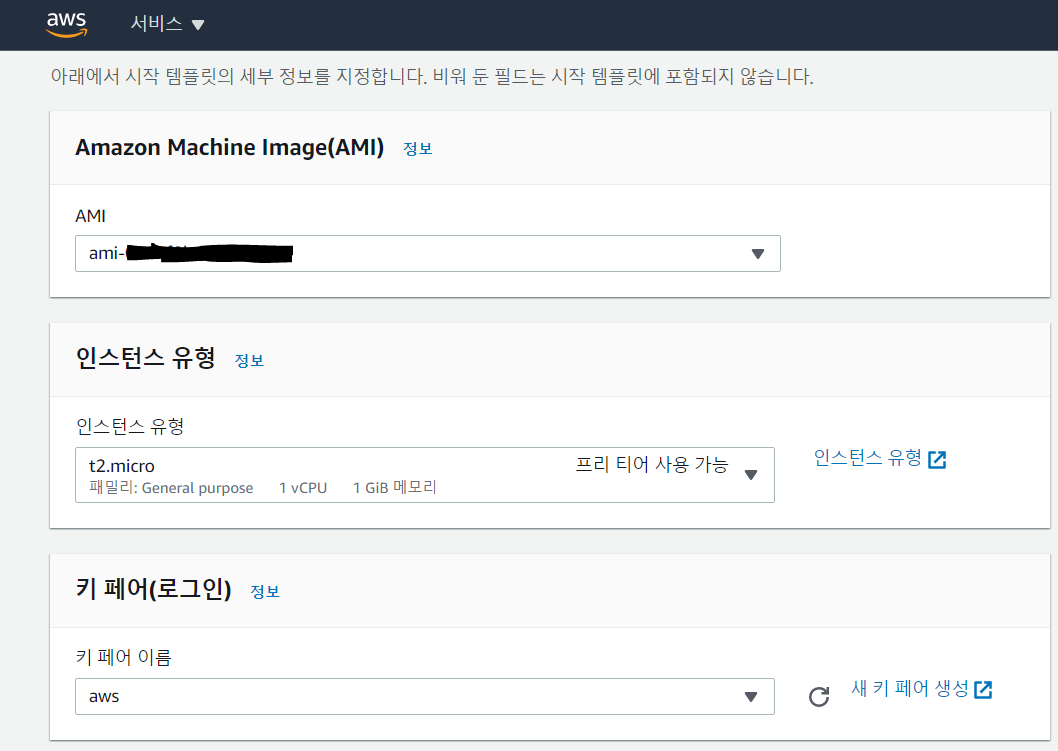Refresh the key pair list
This screenshot has width=1058, height=751.
point(819,697)
